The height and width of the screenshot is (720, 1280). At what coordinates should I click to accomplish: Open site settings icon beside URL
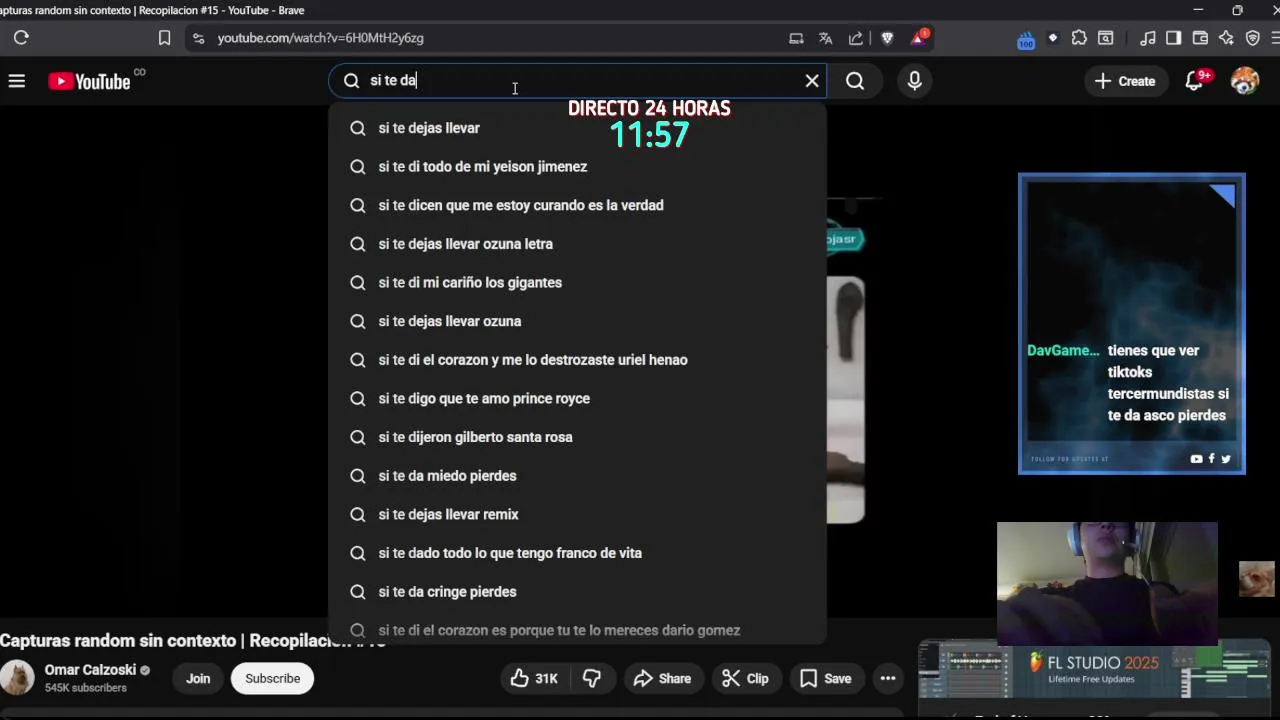(198, 38)
